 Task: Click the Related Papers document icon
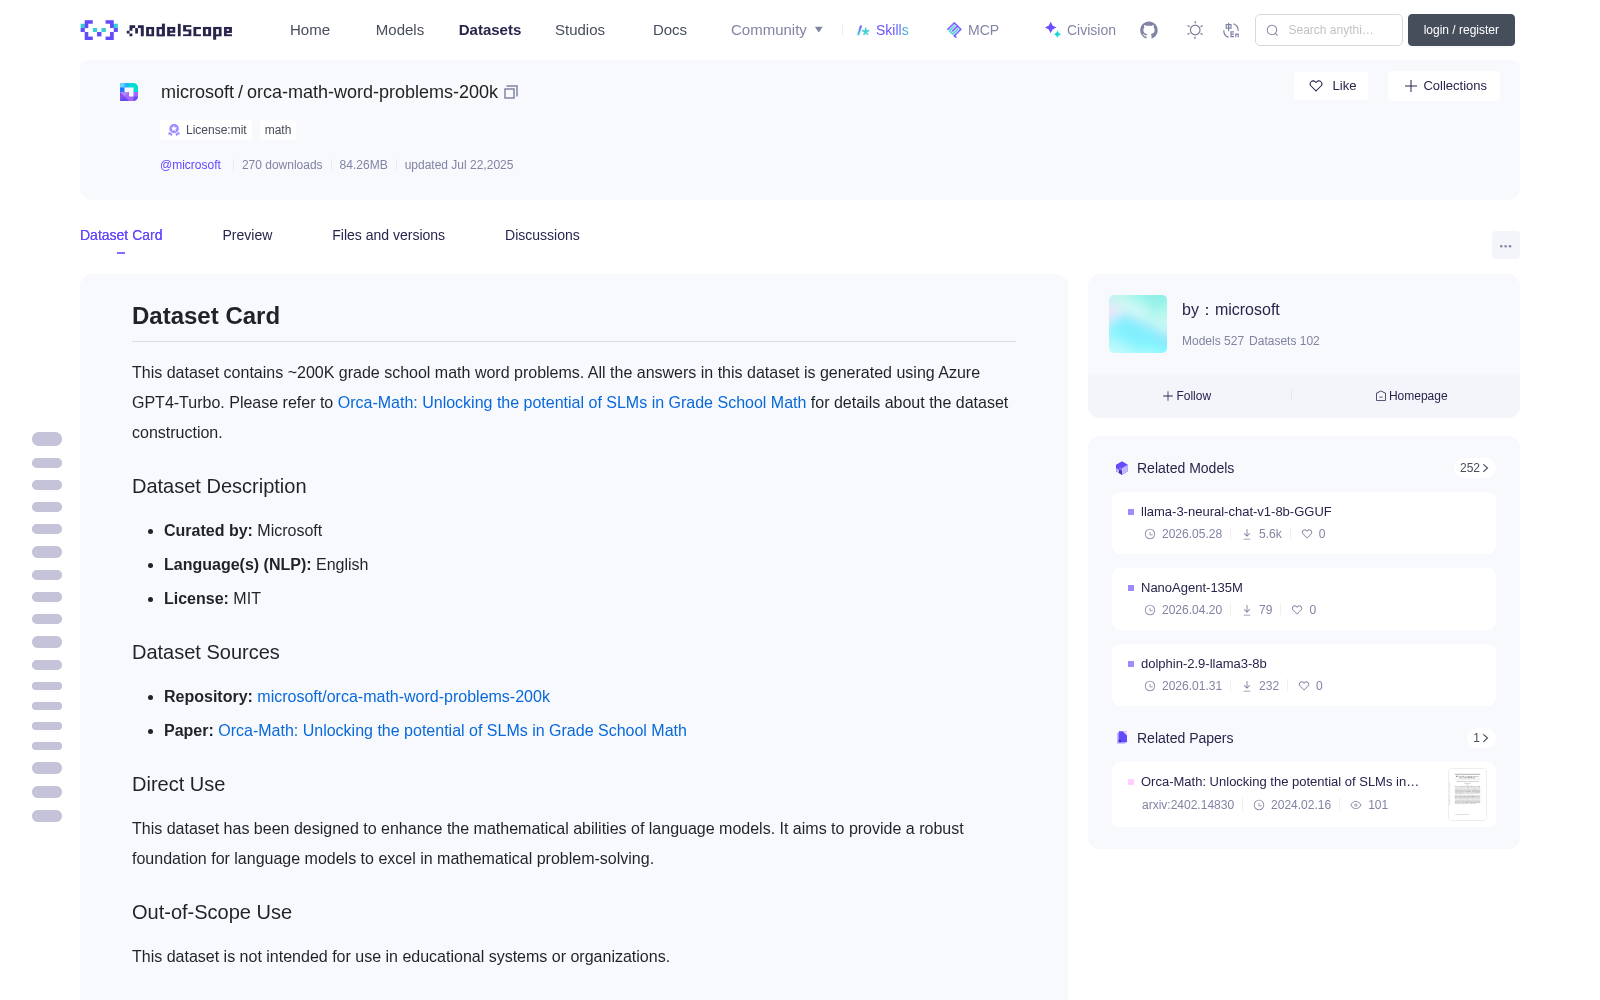1122,738
